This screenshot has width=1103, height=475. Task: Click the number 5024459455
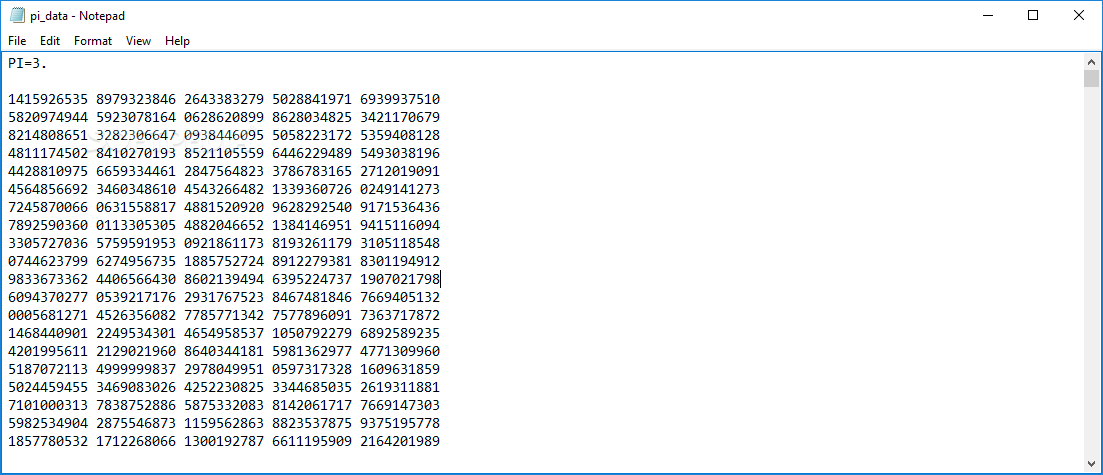coord(49,388)
